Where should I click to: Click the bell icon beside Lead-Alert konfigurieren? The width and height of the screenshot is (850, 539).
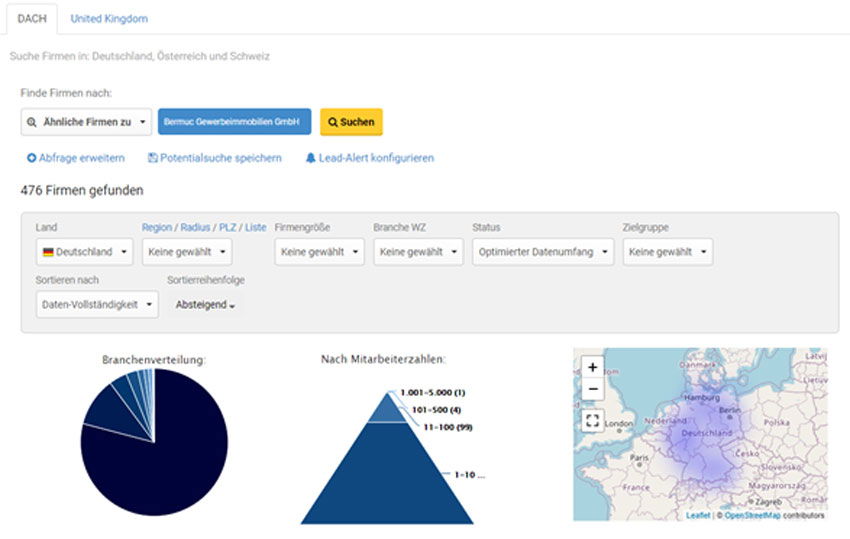(x=311, y=158)
